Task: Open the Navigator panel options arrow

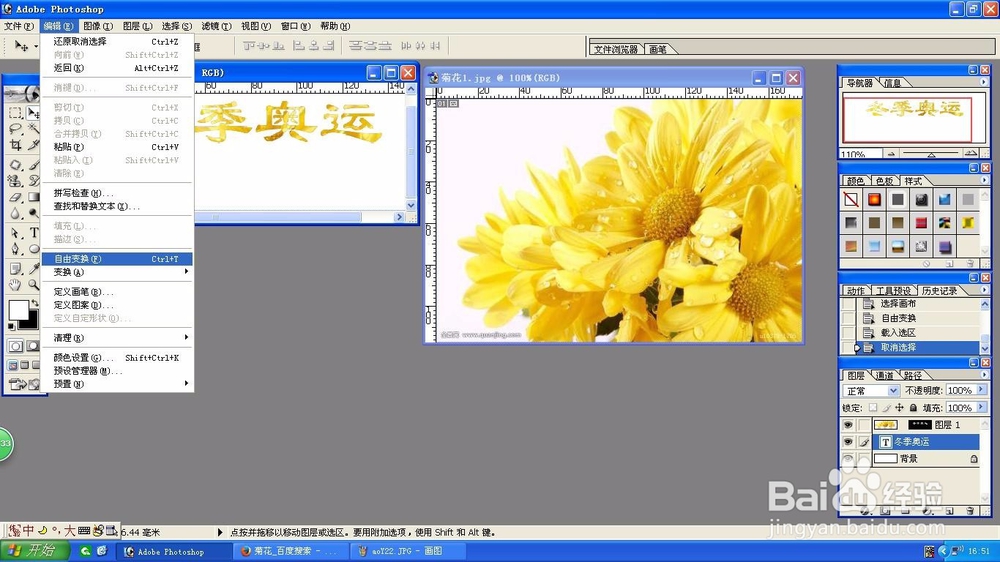Action: [x=984, y=82]
